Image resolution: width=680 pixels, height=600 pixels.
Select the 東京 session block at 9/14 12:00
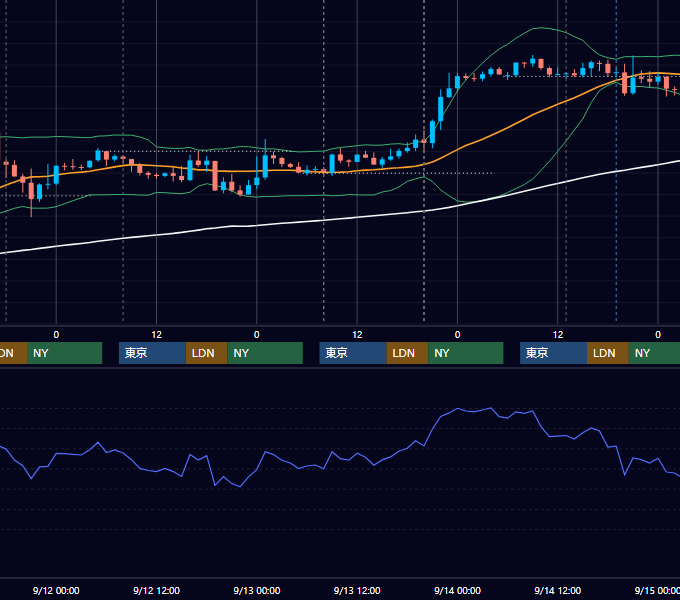point(554,353)
